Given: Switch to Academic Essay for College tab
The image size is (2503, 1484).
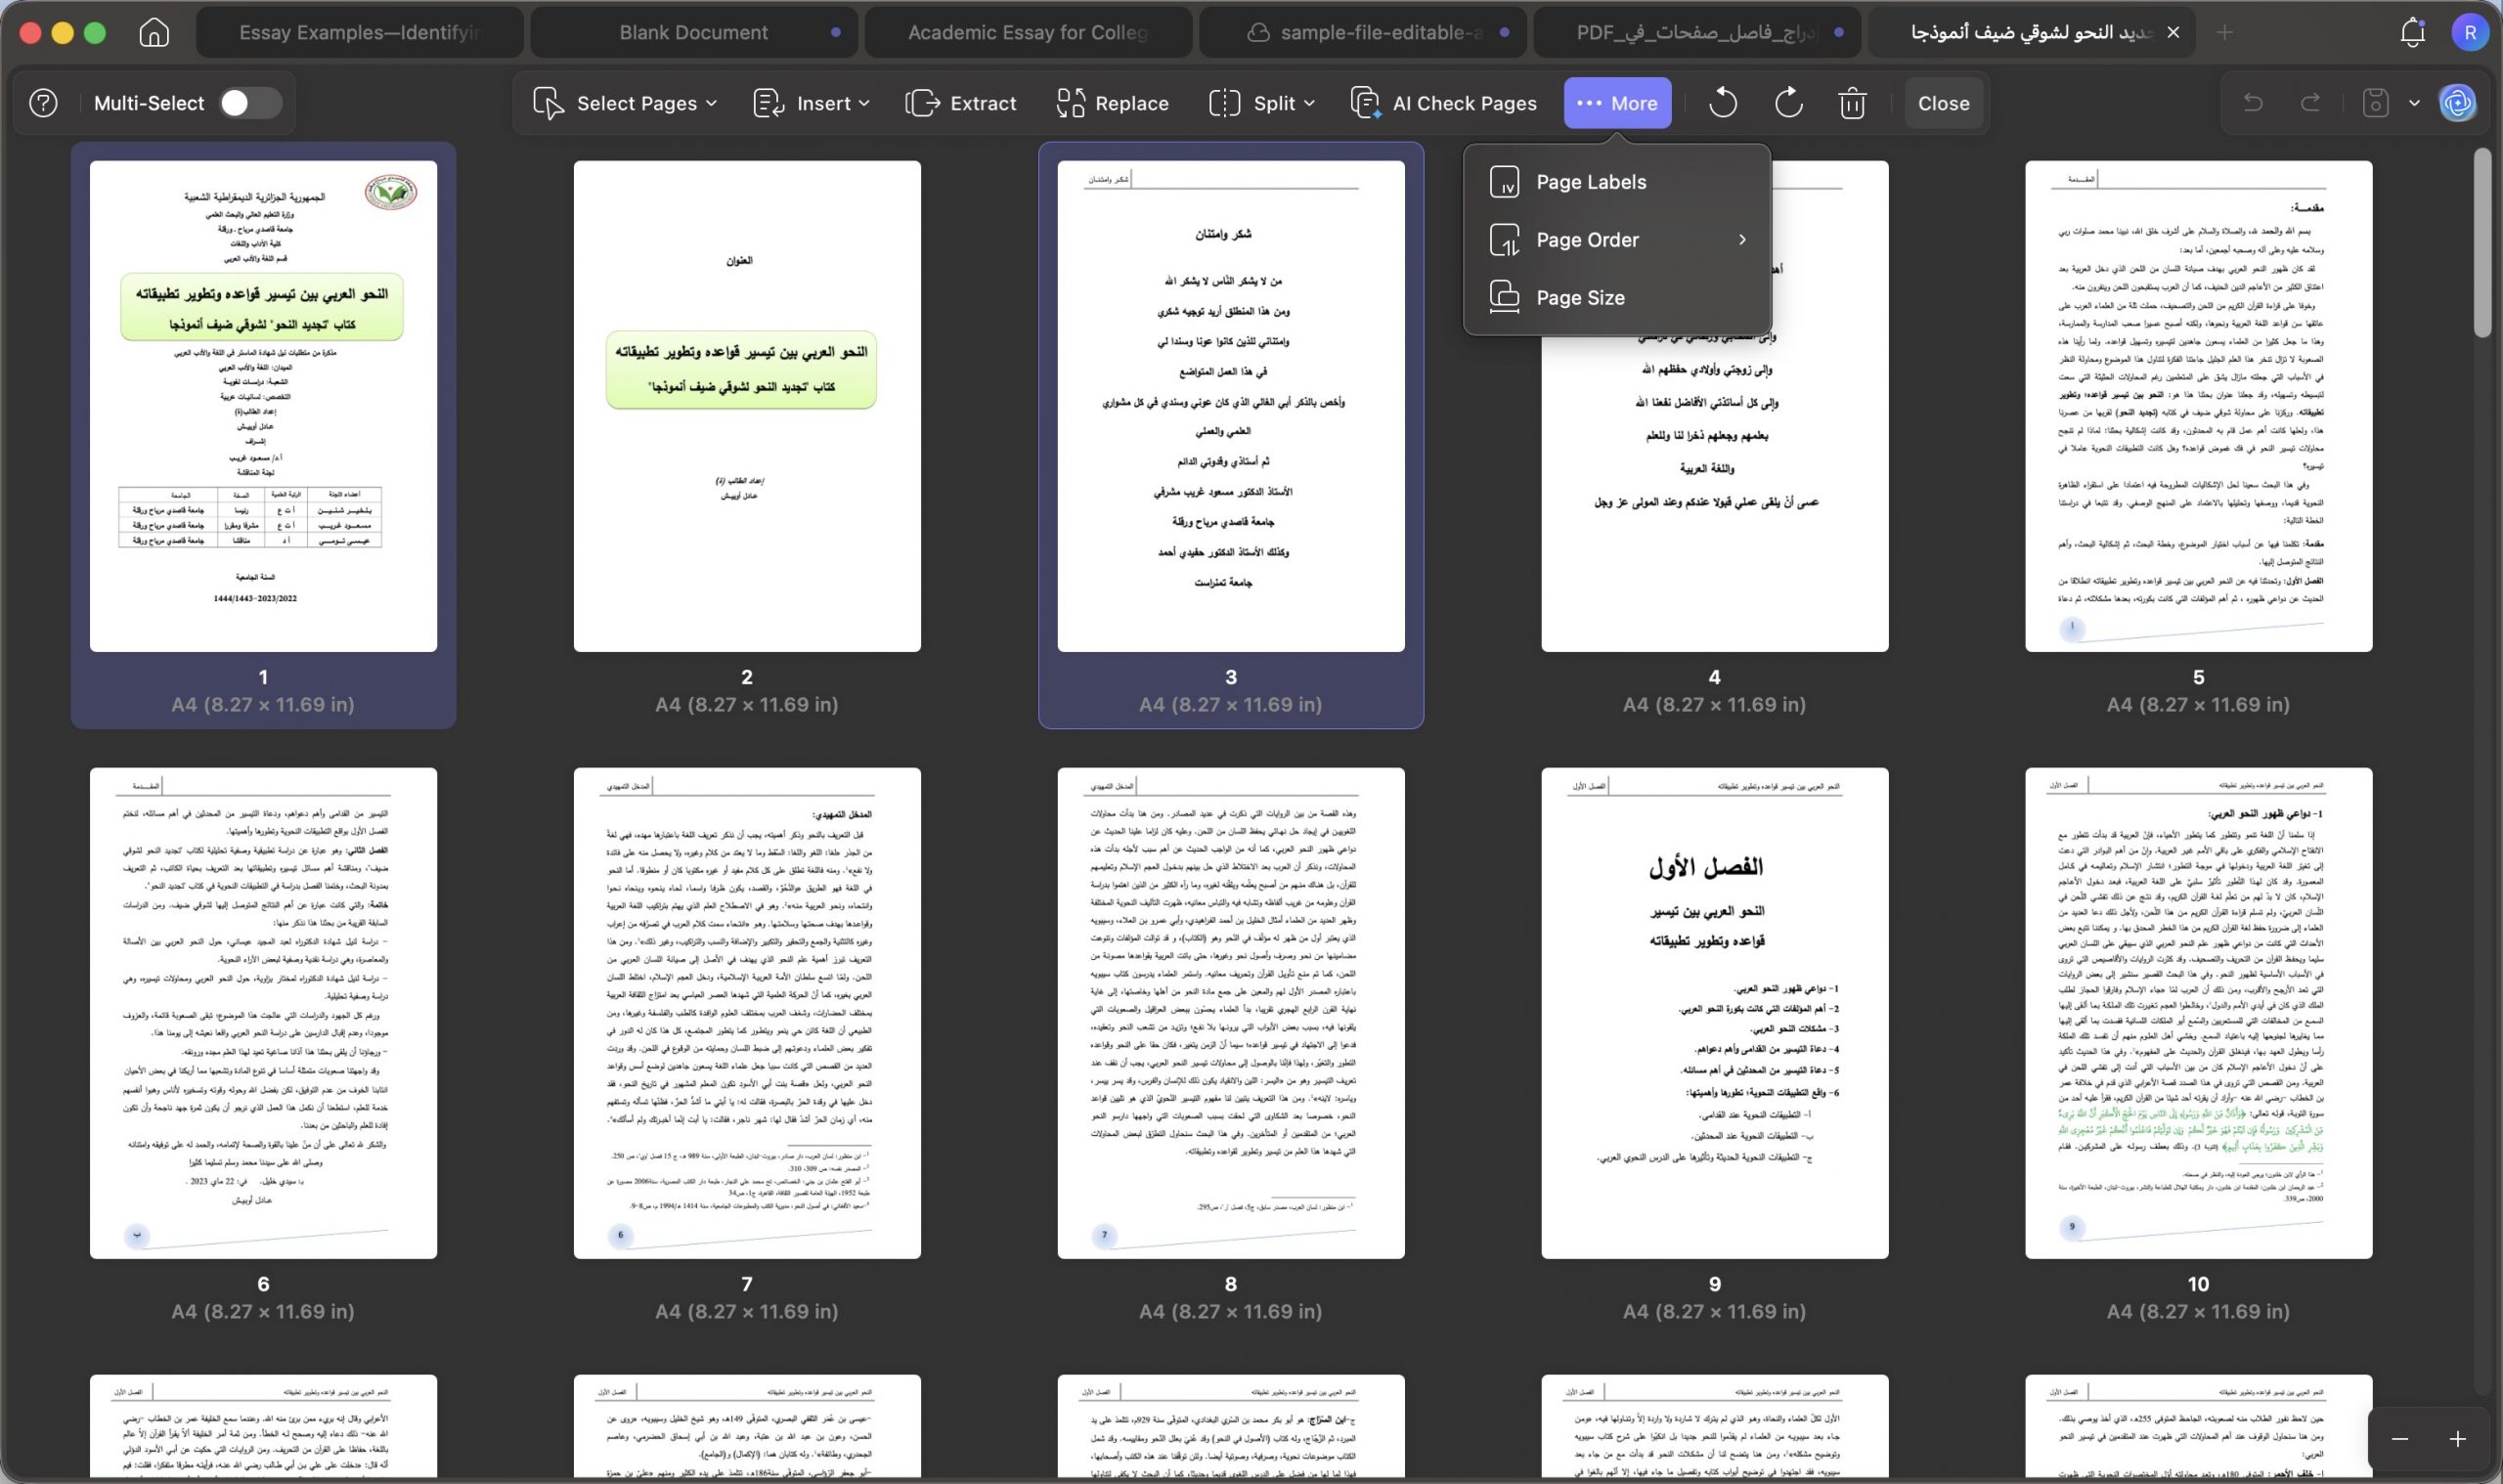Looking at the screenshot, I should click(x=1028, y=32).
